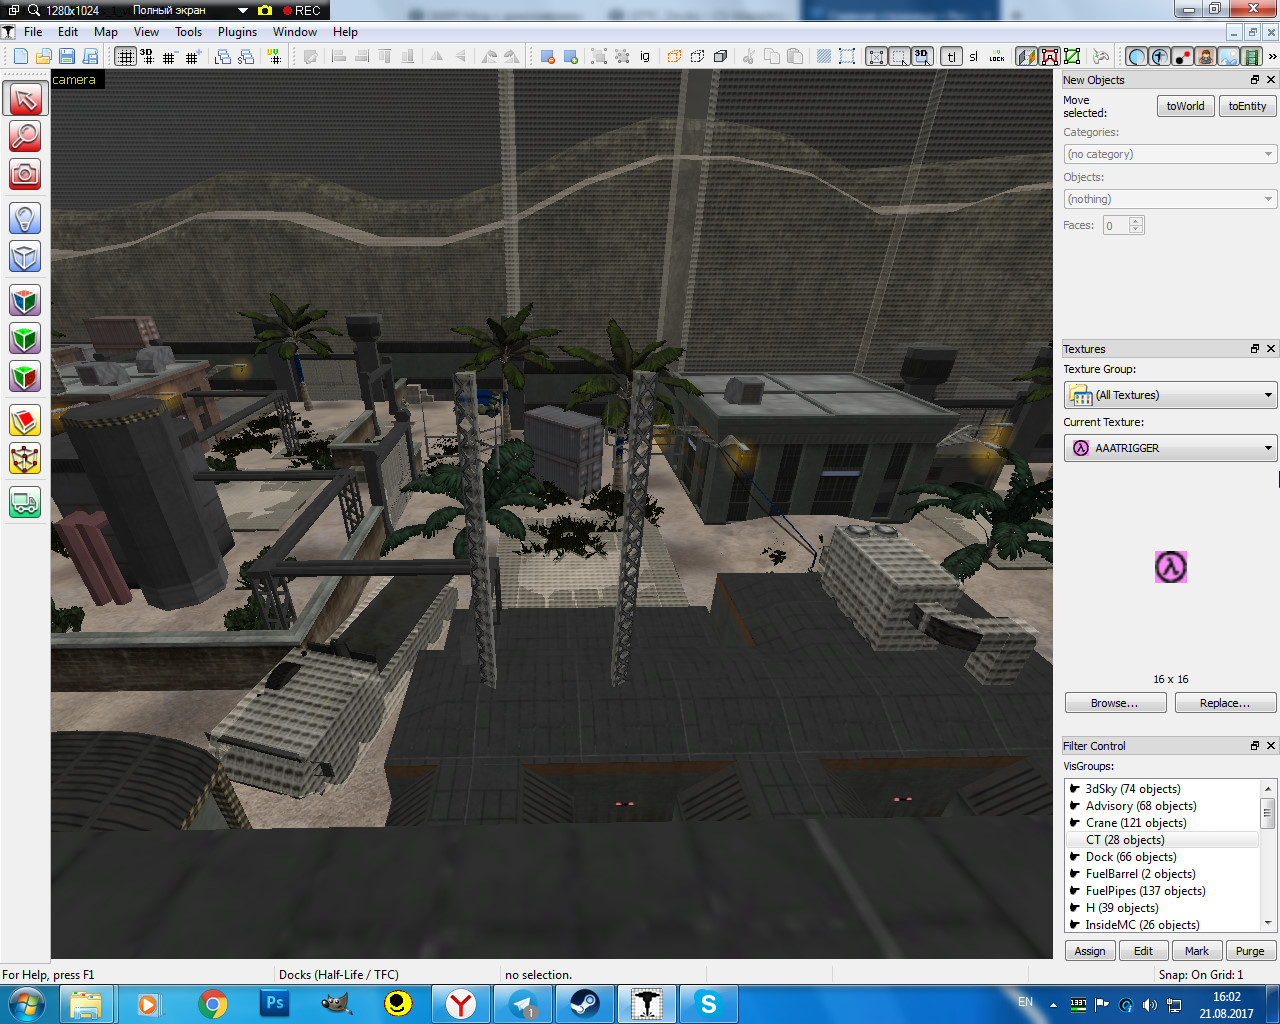1280x1024 pixels.
Task: Create a new map file
Action: click(x=21, y=56)
